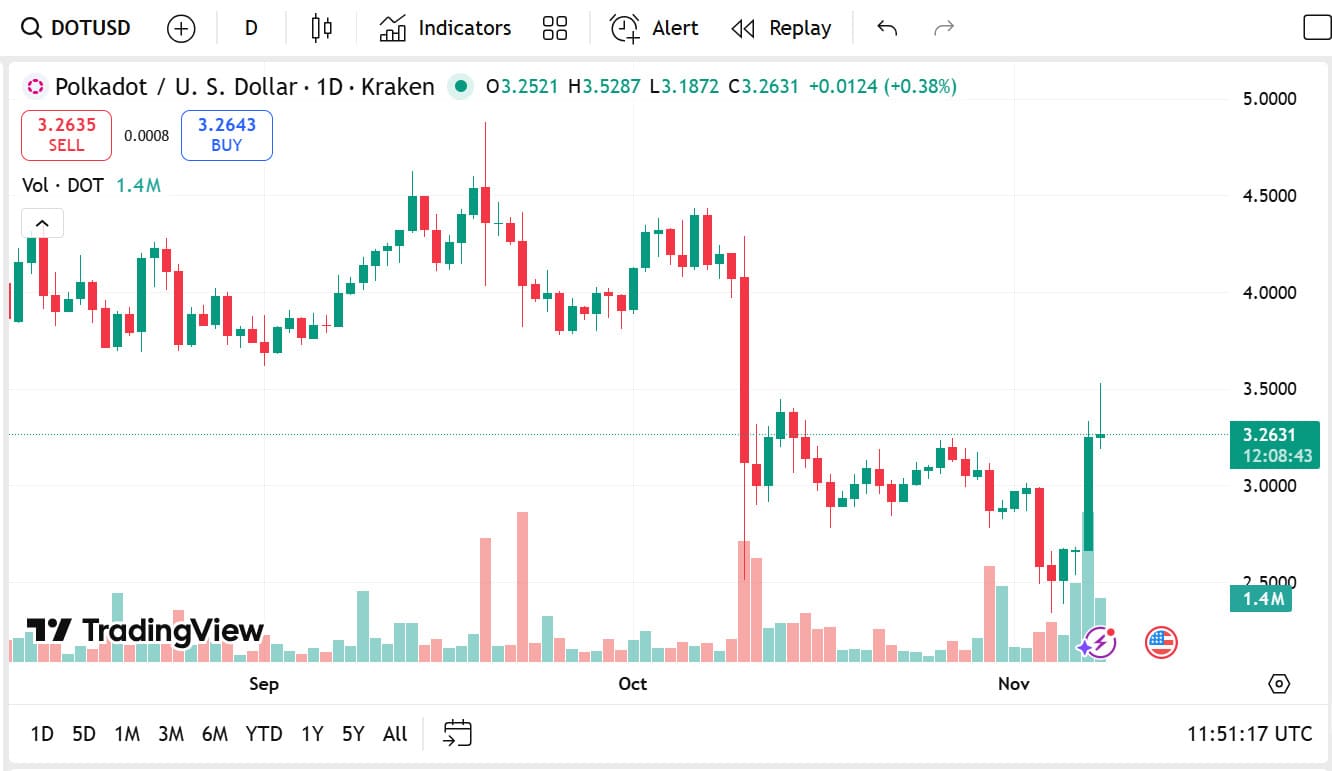Select the 1M time range
Image resolution: width=1332 pixels, height=771 pixels.
(127, 734)
